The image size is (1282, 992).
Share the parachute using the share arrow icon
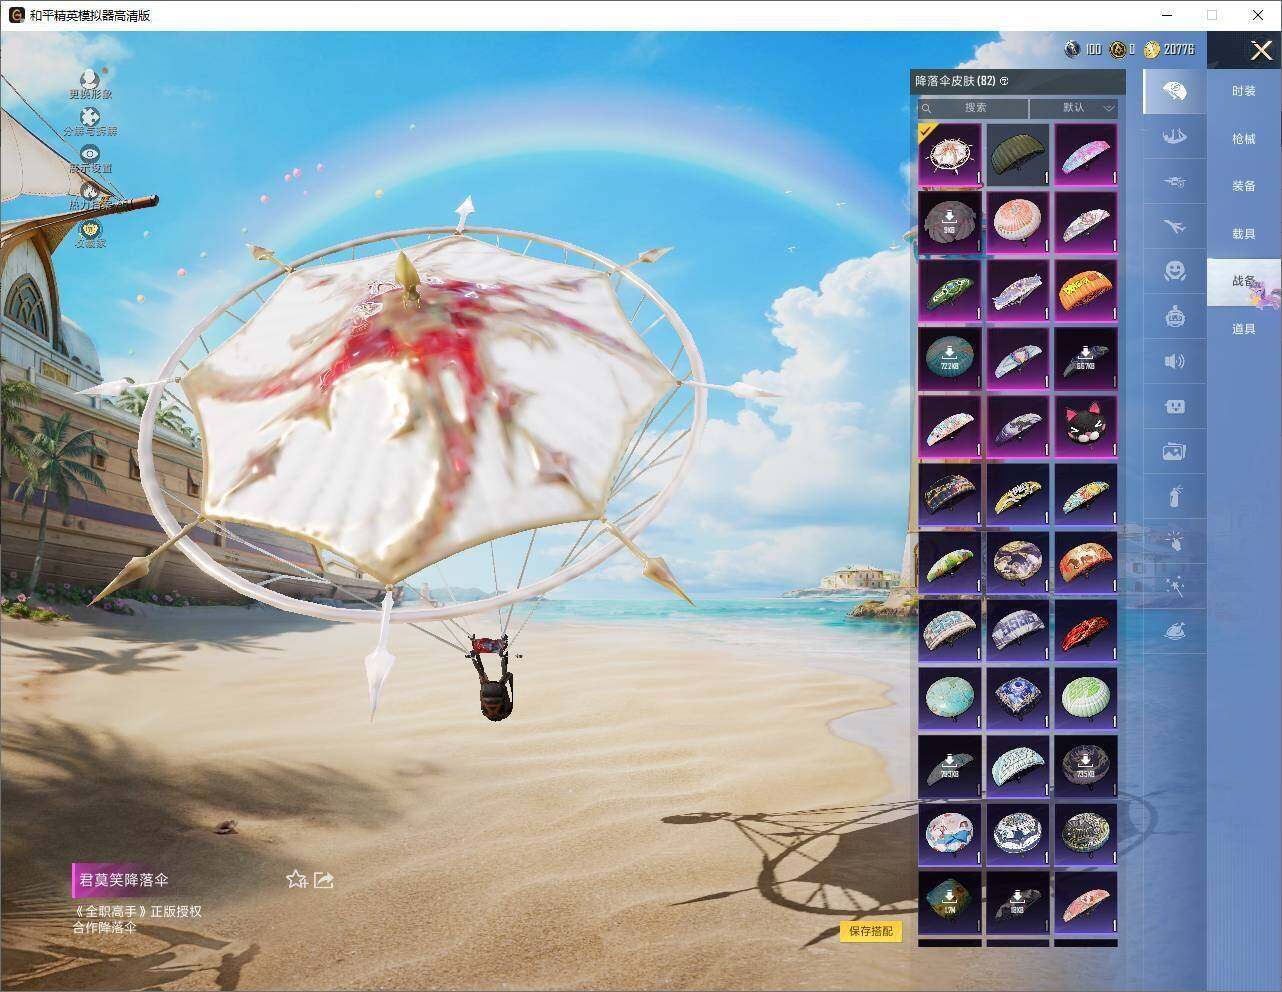(323, 879)
